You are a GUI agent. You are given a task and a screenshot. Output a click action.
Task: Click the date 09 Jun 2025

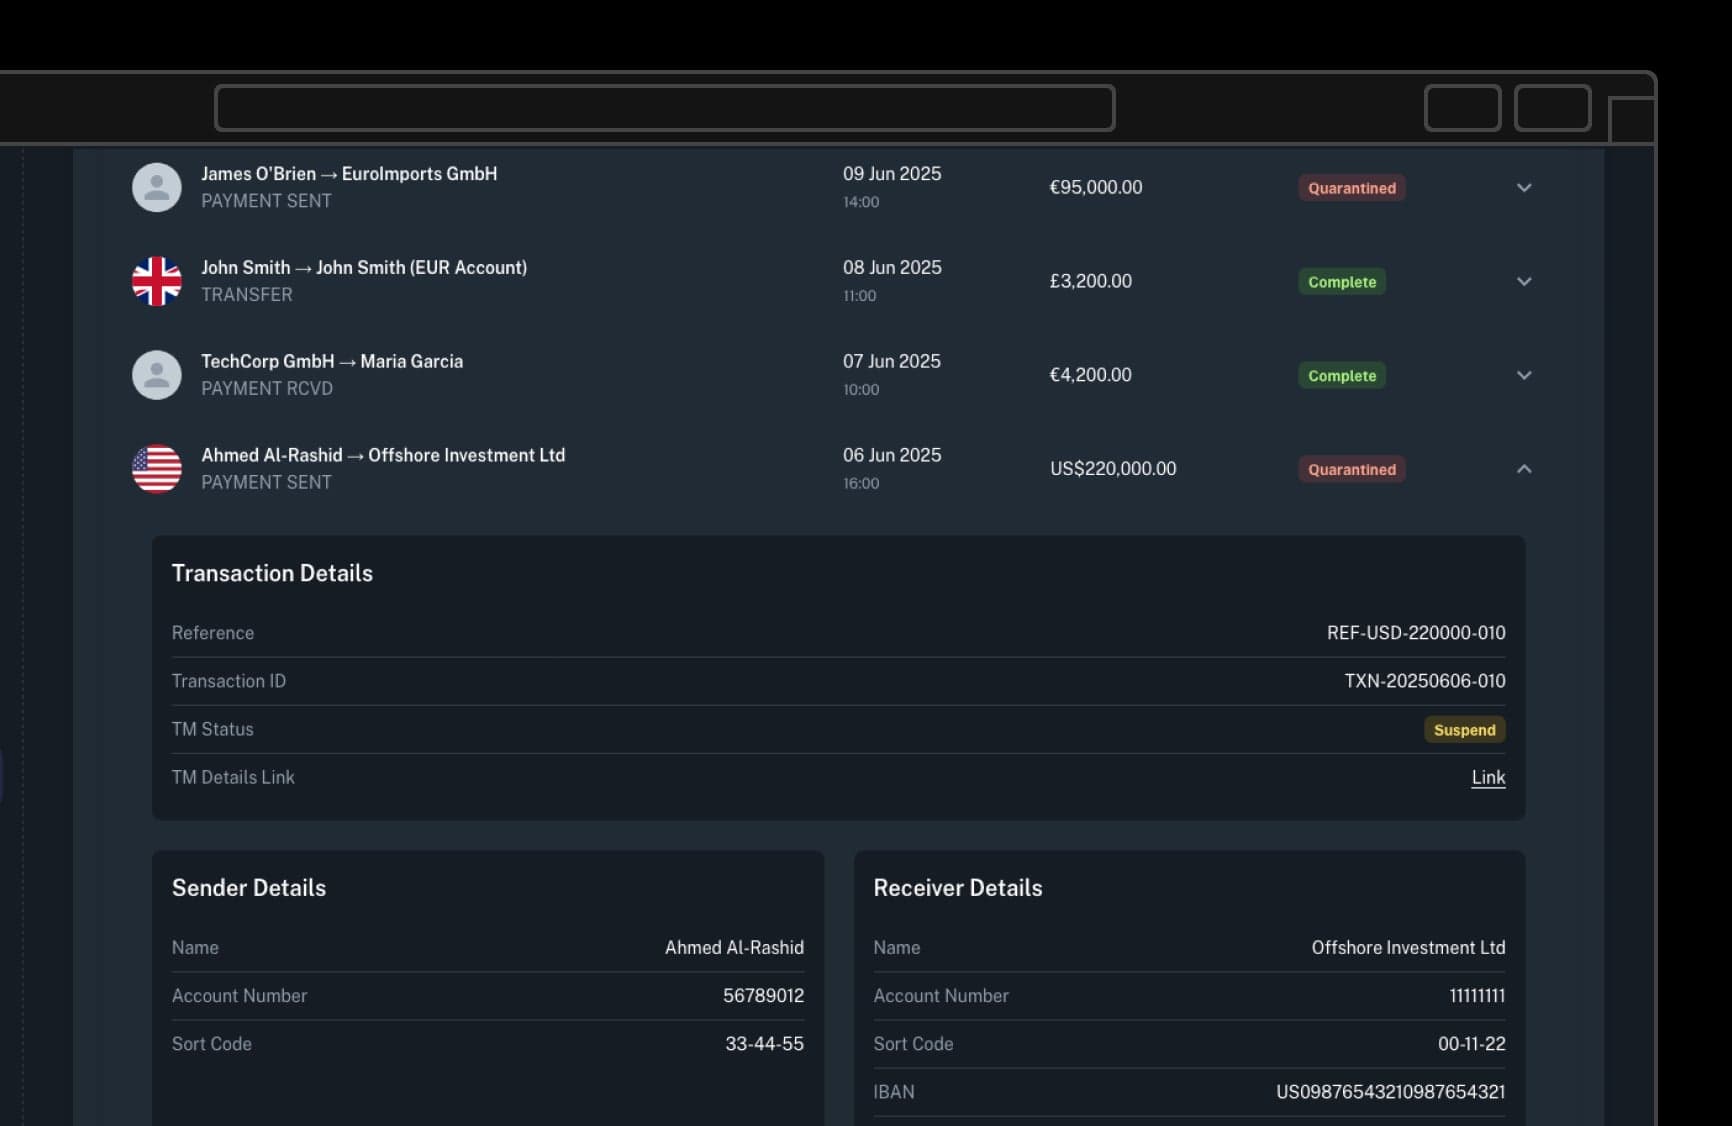pyautogui.click(x=892, y=174)
